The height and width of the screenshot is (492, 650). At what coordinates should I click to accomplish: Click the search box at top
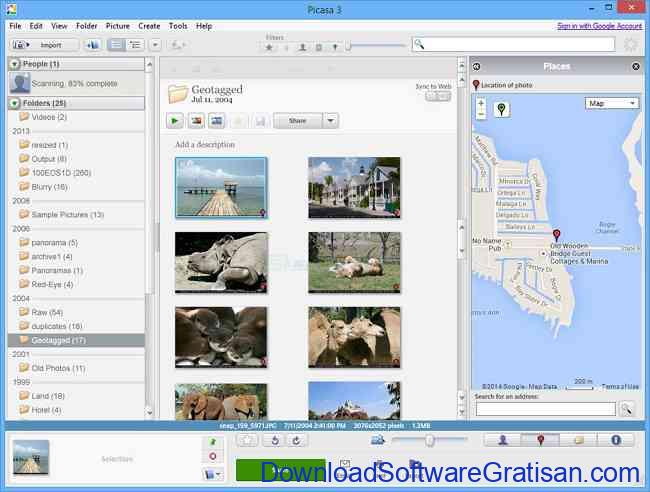[x=513, y=44]
